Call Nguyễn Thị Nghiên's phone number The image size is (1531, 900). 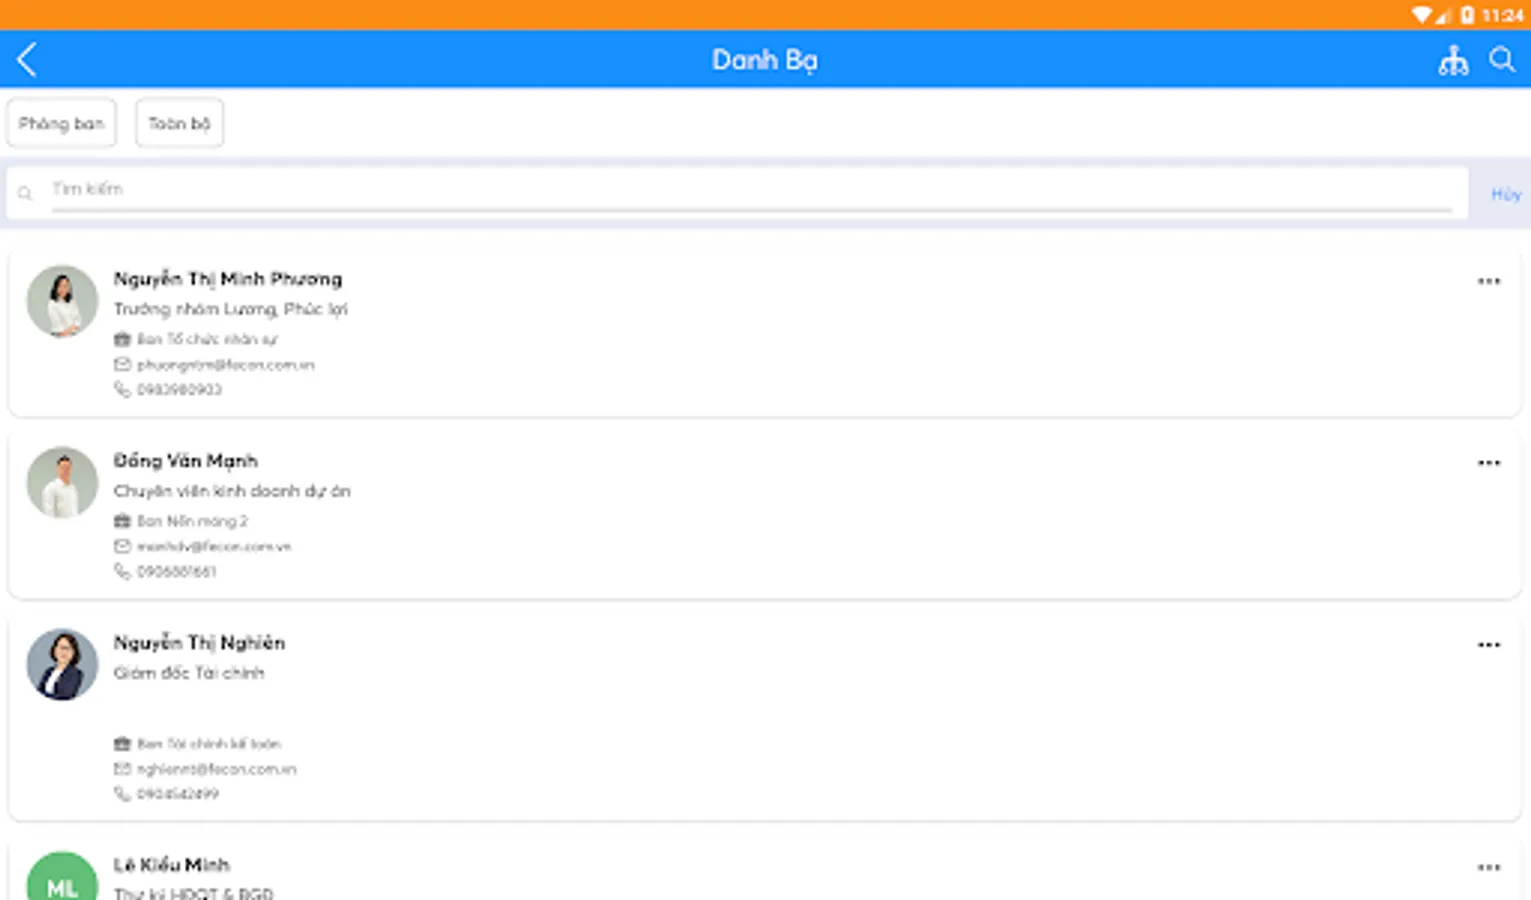click(x=178, y=794)
